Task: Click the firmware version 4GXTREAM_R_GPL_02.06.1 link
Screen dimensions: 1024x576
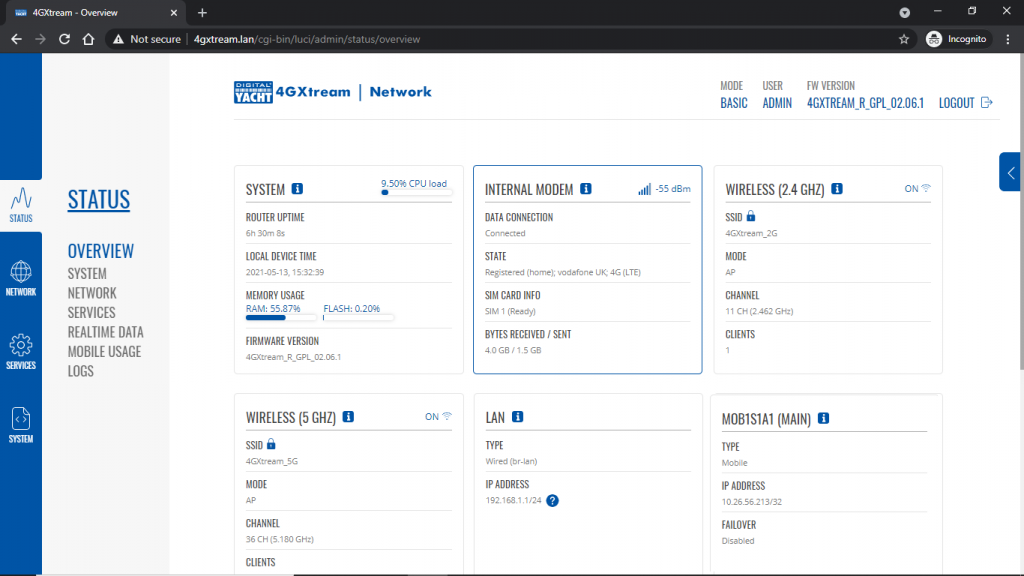Action: click(x=865, y=103)
